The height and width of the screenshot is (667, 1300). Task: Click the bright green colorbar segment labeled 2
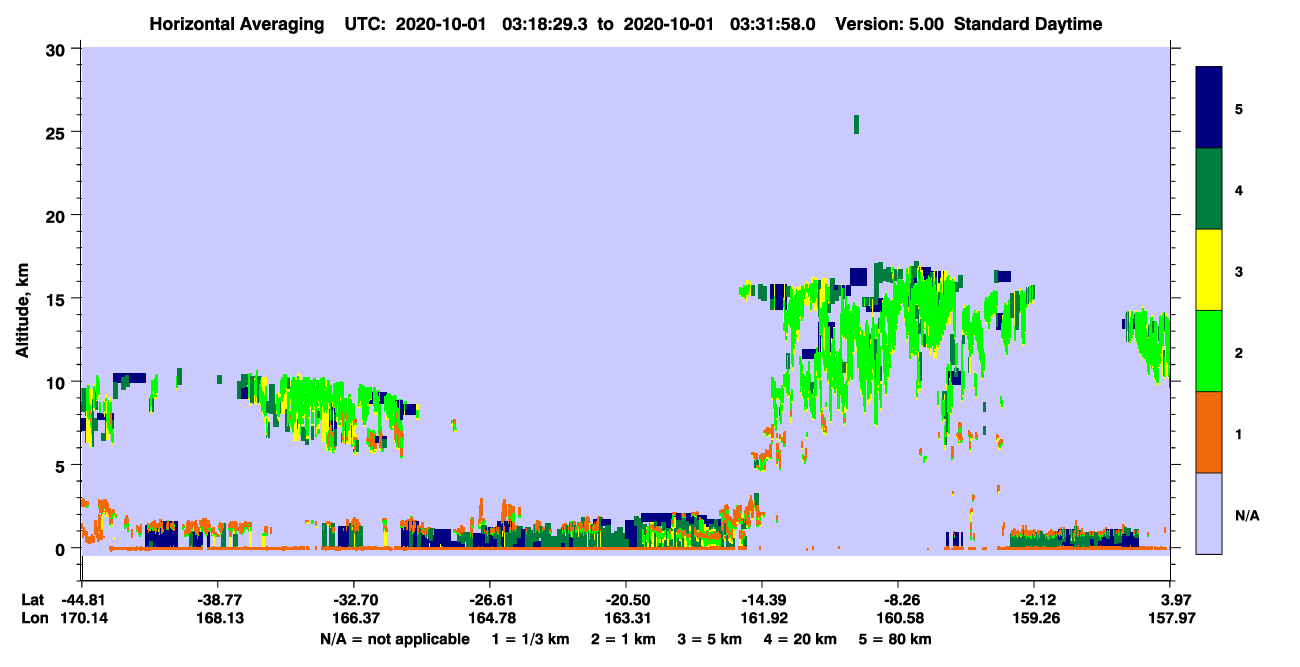[1209, 351]
